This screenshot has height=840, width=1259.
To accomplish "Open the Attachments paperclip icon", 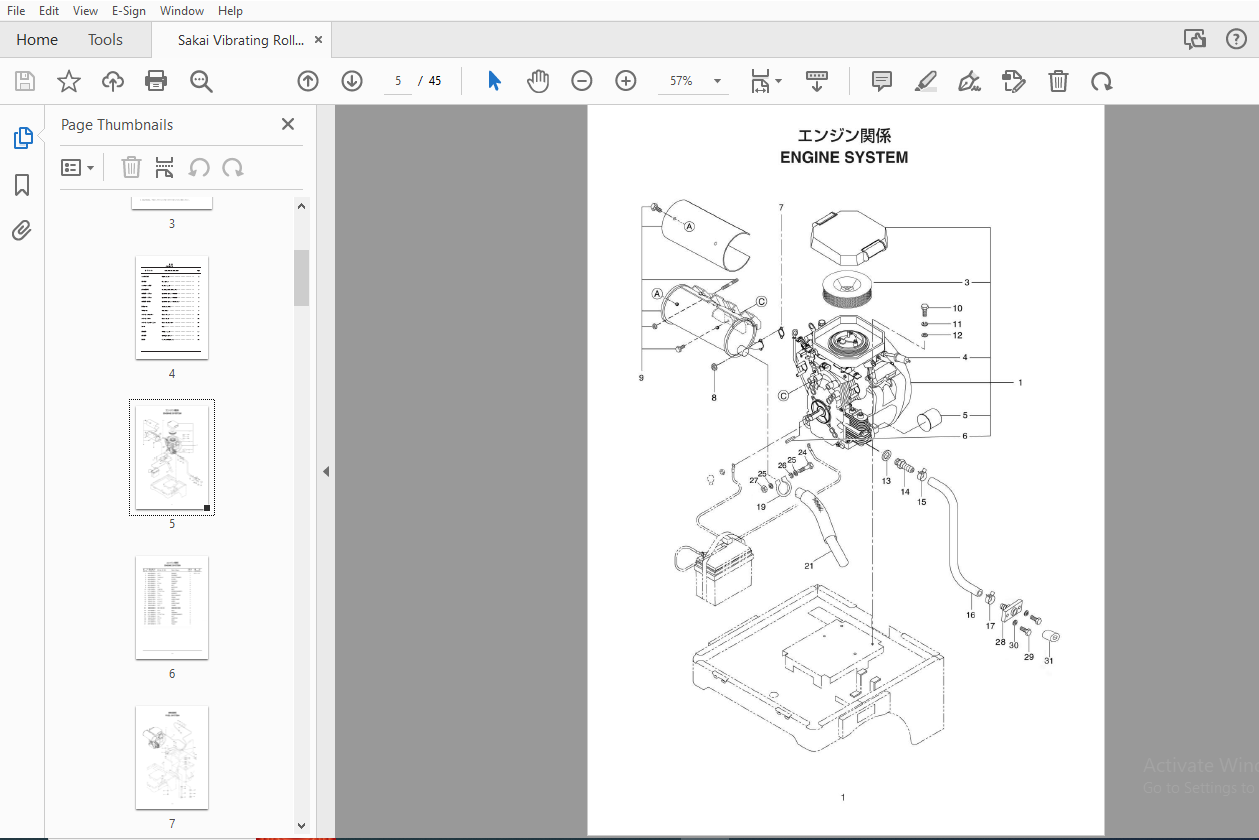I will (22, 231).
